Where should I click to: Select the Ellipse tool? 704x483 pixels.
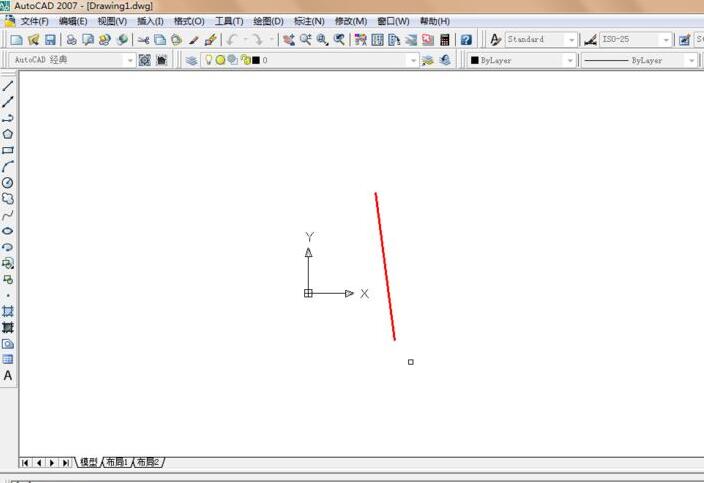click(x=8, y=231)
